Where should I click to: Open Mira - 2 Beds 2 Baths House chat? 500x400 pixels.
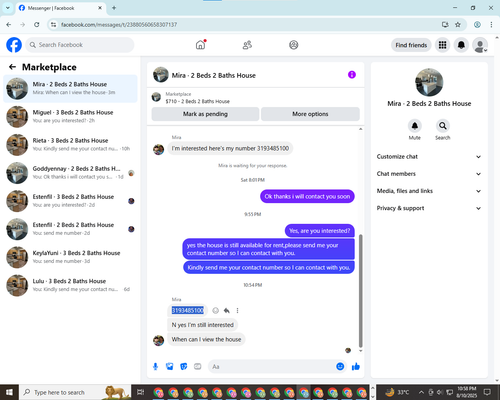click(70, 89)
